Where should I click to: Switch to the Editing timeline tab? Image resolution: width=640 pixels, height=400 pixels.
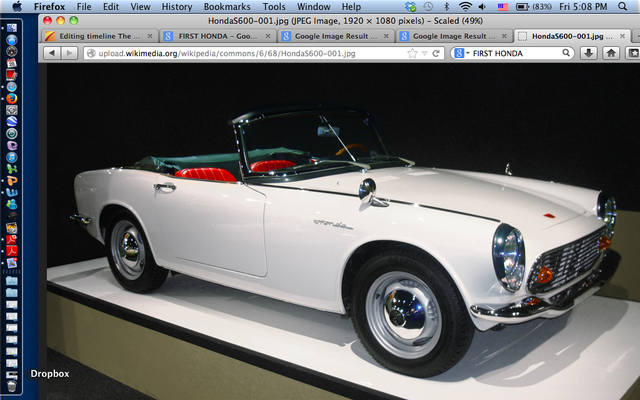point(100,36)
